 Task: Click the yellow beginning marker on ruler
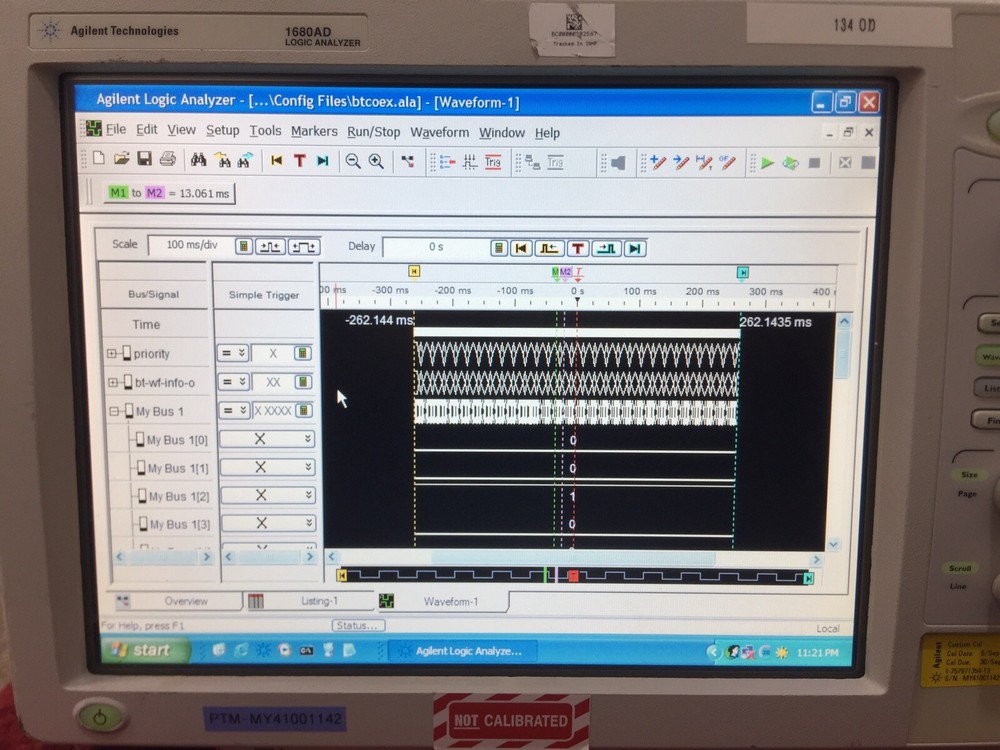(x=414, y=272)
